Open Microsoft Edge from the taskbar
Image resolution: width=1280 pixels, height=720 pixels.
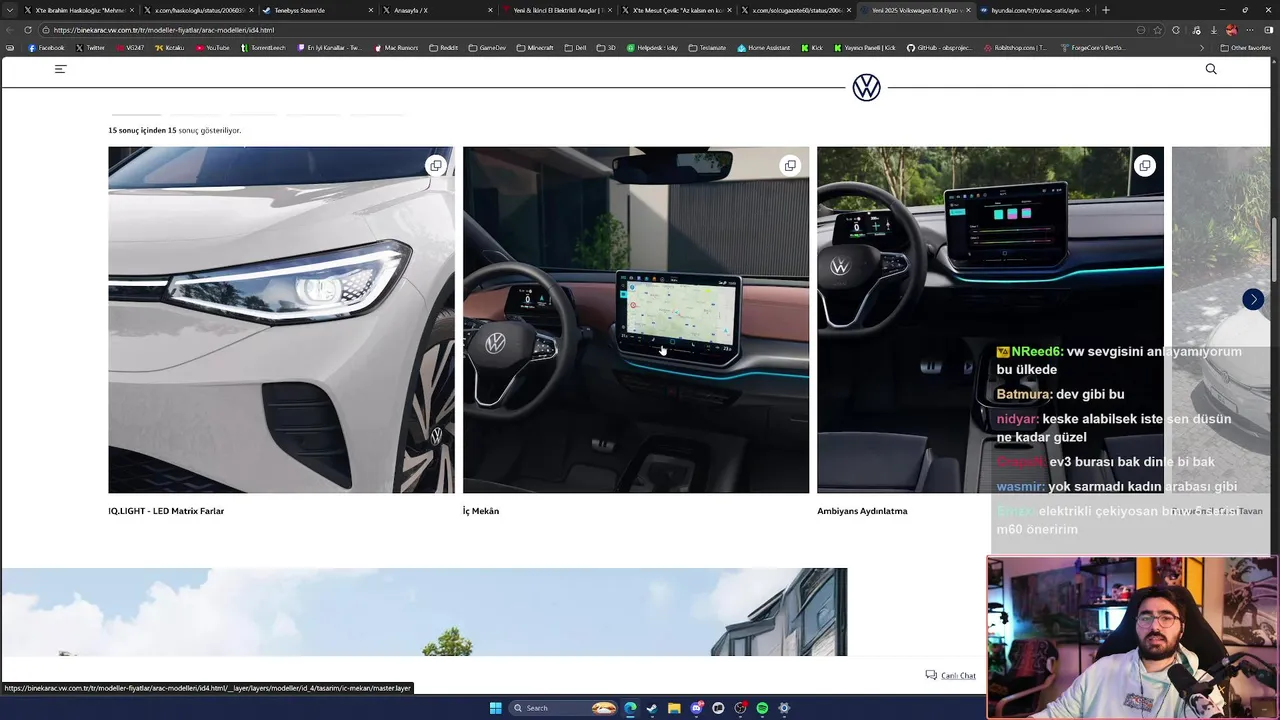click(x=630, y=708)
